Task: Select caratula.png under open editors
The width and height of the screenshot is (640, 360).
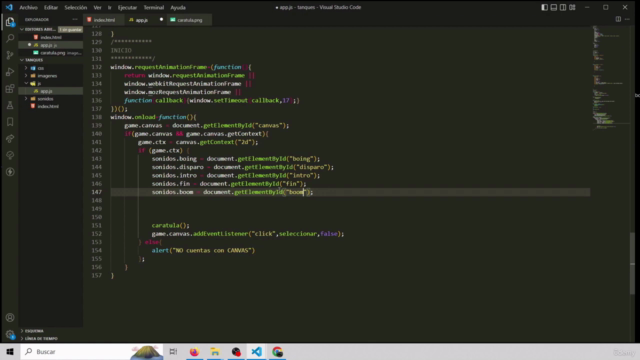Action: (x=51, y=53)
